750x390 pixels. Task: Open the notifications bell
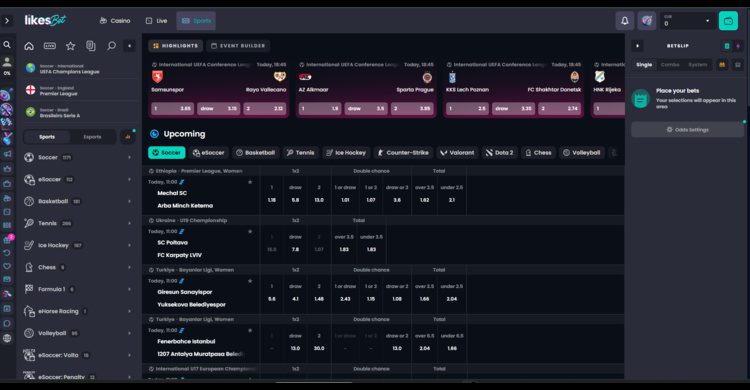(625, 21)
